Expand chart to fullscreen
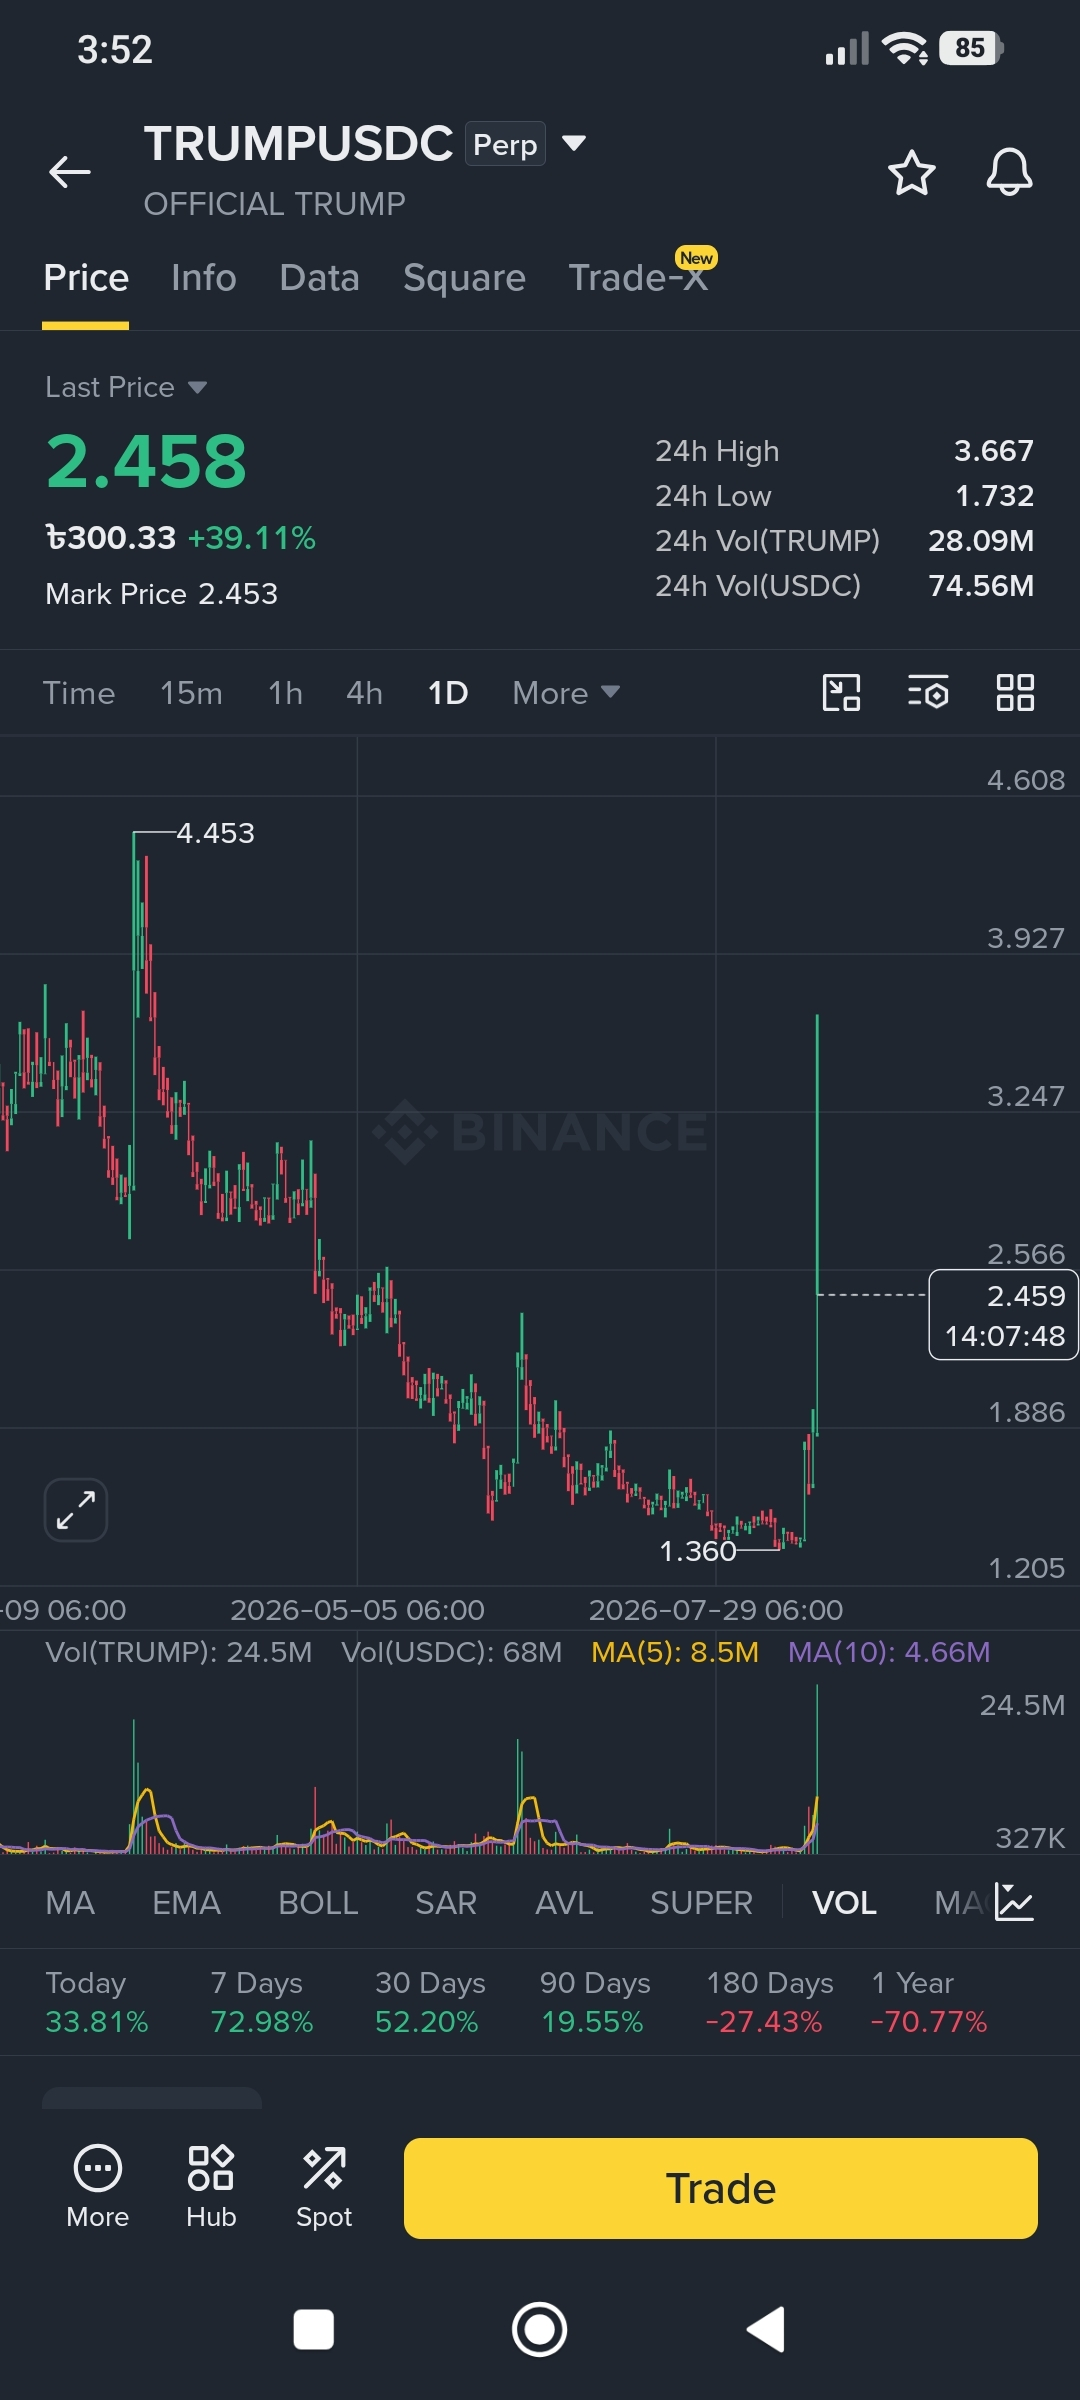This screenshot has width=1080, height=2400. [x=76, y=1510]
